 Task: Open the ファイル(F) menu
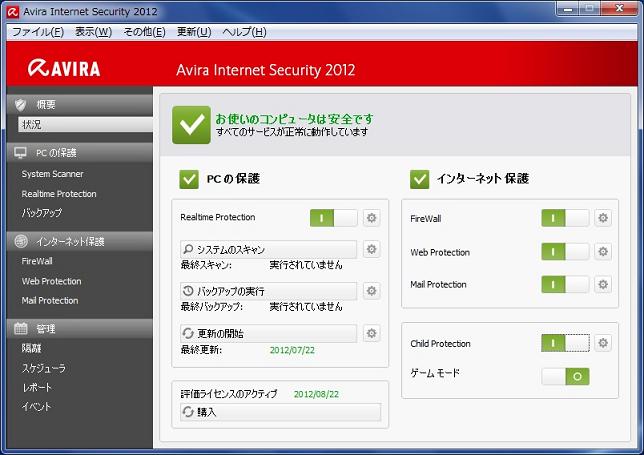[38, 32]
